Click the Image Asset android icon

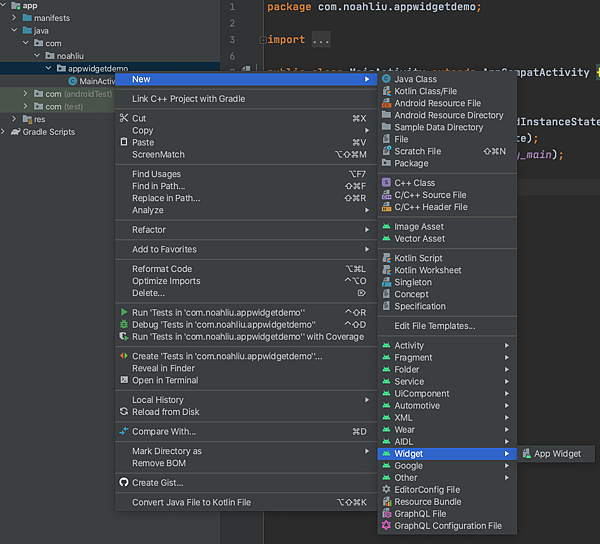click(x=386, y=226)
